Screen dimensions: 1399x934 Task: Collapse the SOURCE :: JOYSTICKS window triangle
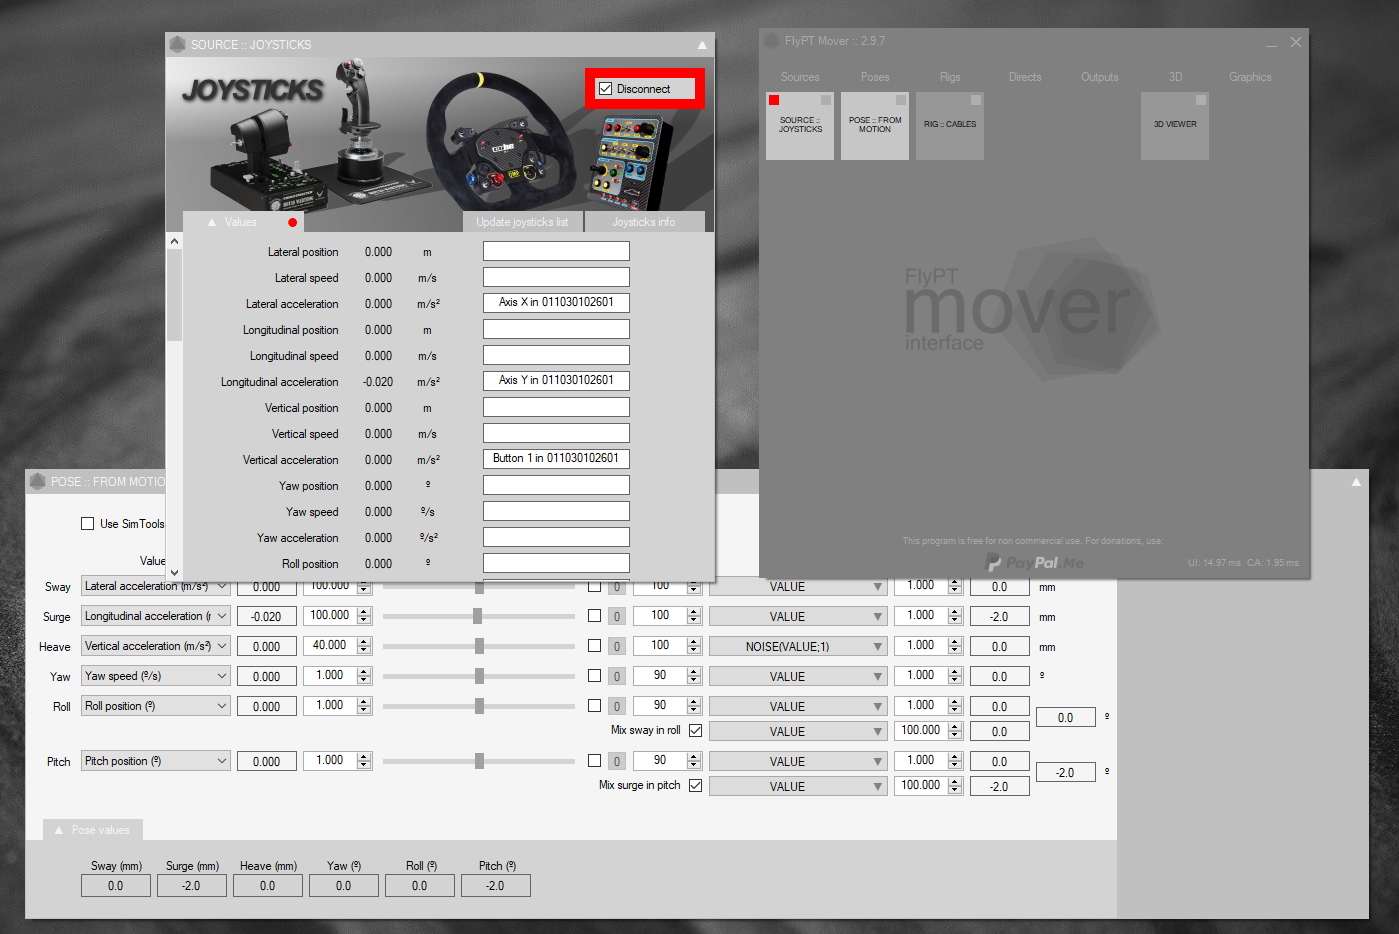pos(702,45)
